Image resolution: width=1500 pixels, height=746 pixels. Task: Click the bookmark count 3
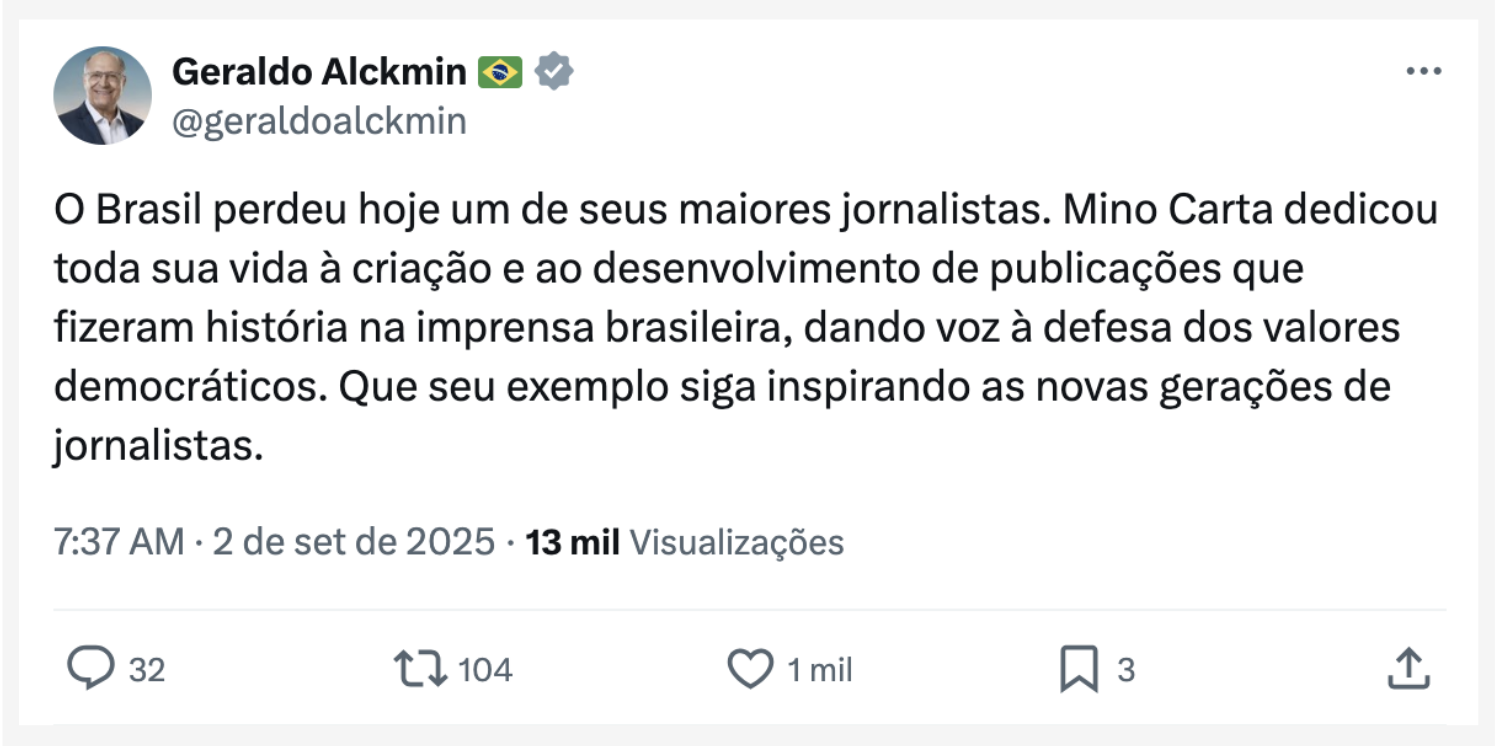point(1126,670)
